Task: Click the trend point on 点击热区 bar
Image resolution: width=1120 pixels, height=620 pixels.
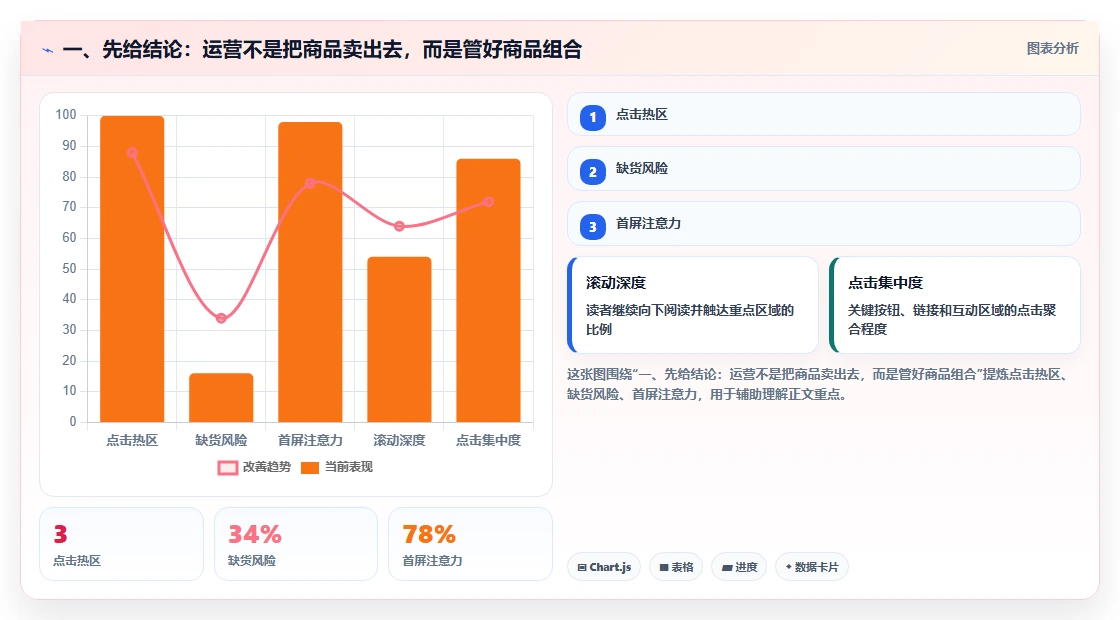Action: (x=132, y=152)
